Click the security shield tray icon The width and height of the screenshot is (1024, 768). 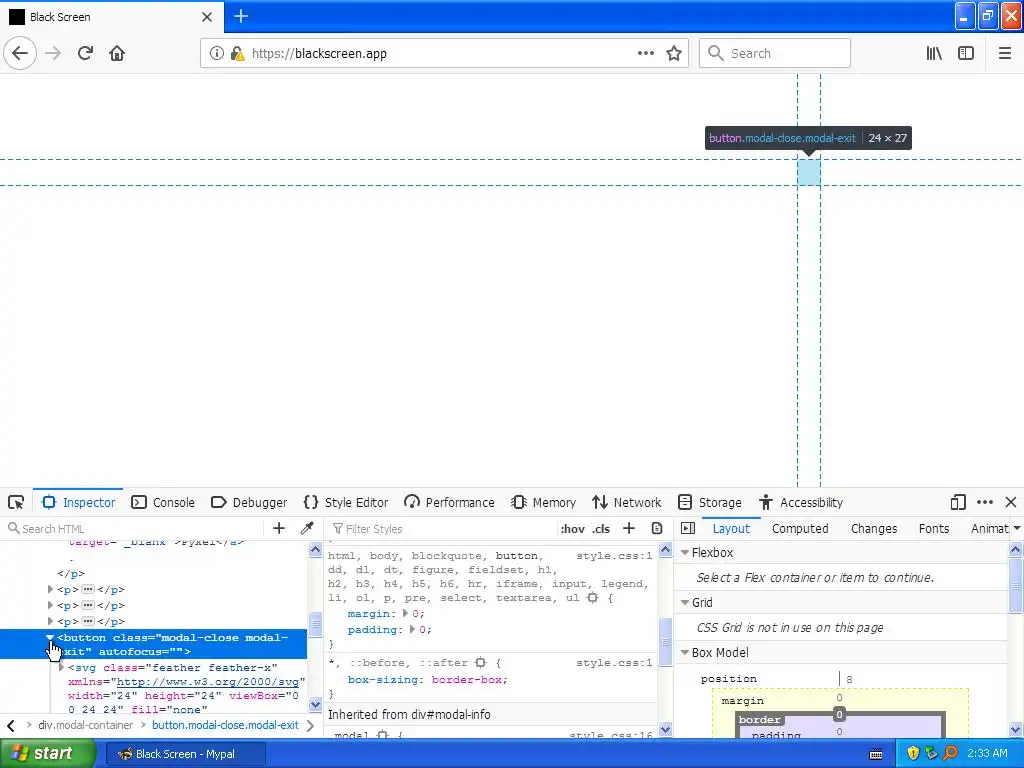[913, 753]
